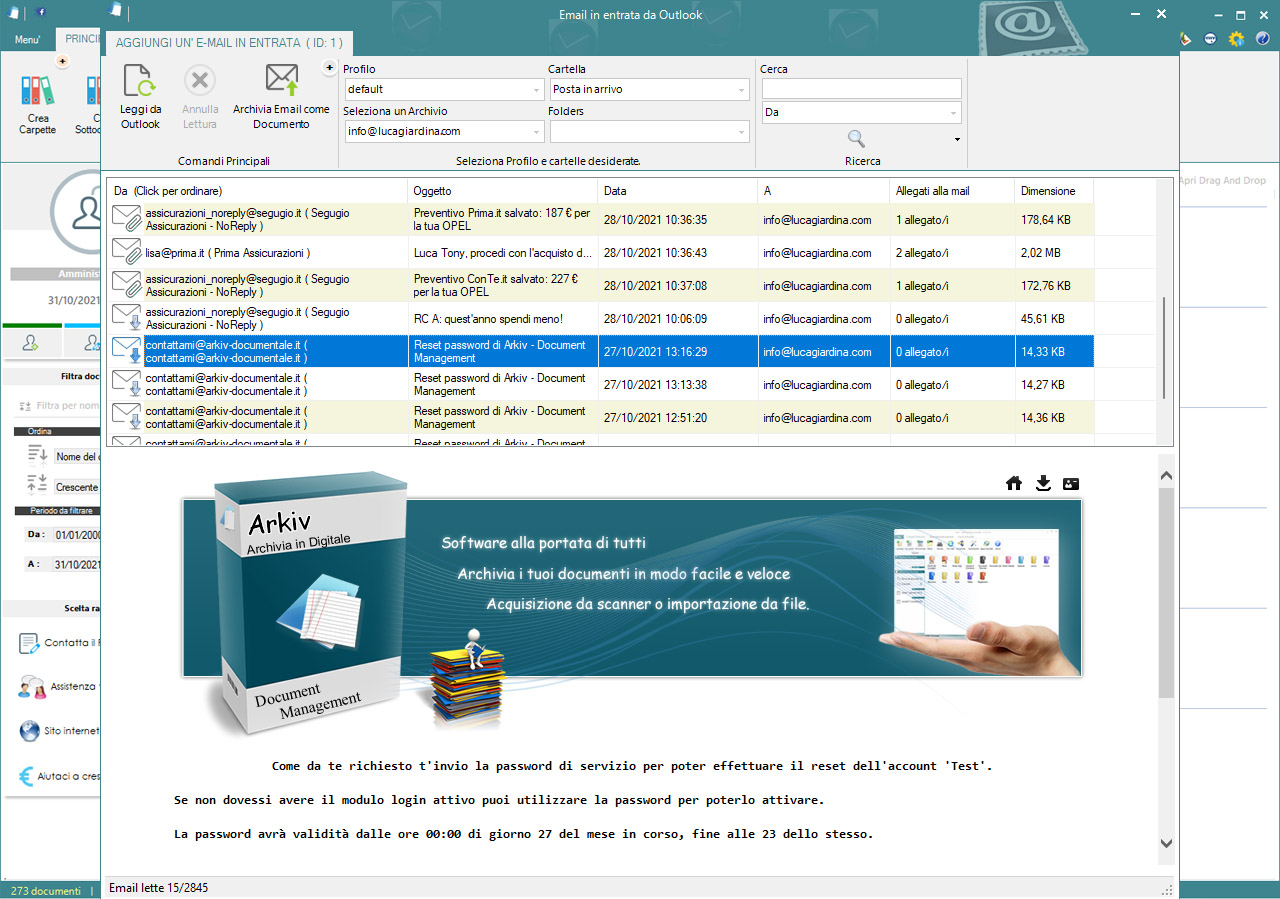This screenshot has width=1280, height=899.
Task: Click the 45,61 KB size cell
Action: click(x=1054, y=319)
